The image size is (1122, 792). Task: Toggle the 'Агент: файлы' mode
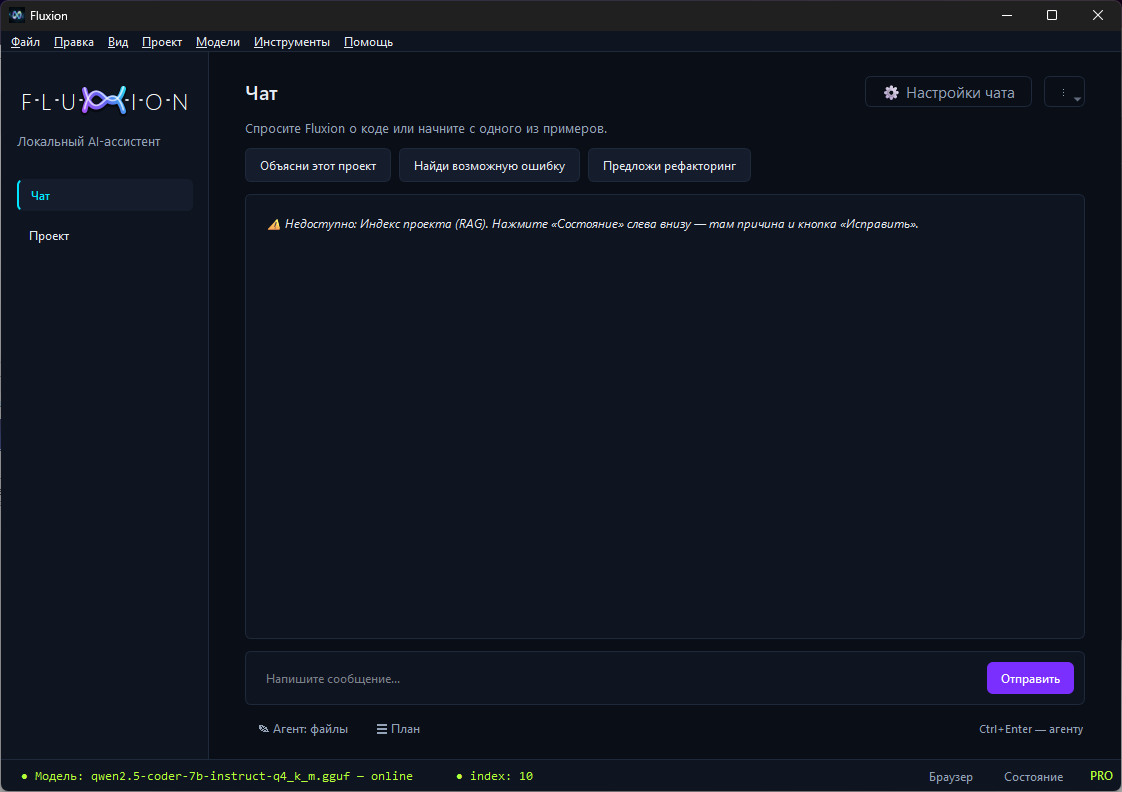pos(303,728)
